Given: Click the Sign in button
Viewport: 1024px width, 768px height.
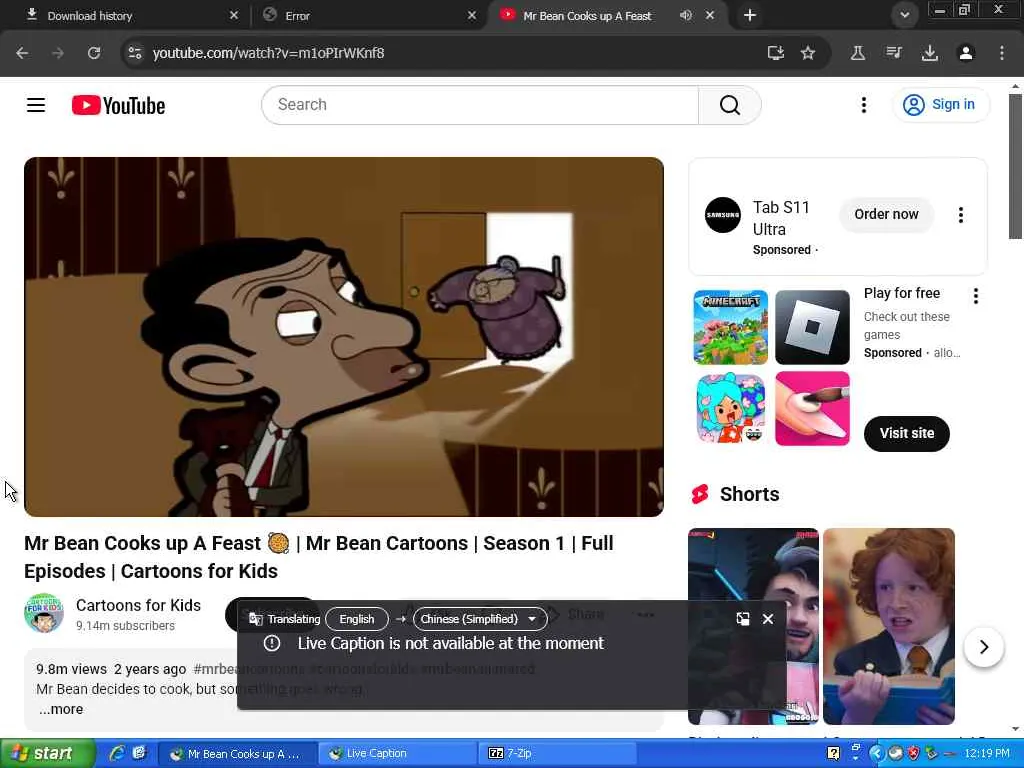Looking at the screenshot, I should point(941,104).
